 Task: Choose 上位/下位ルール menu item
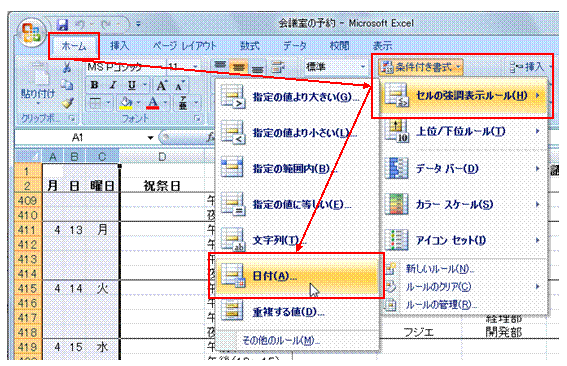pos(464,131)
